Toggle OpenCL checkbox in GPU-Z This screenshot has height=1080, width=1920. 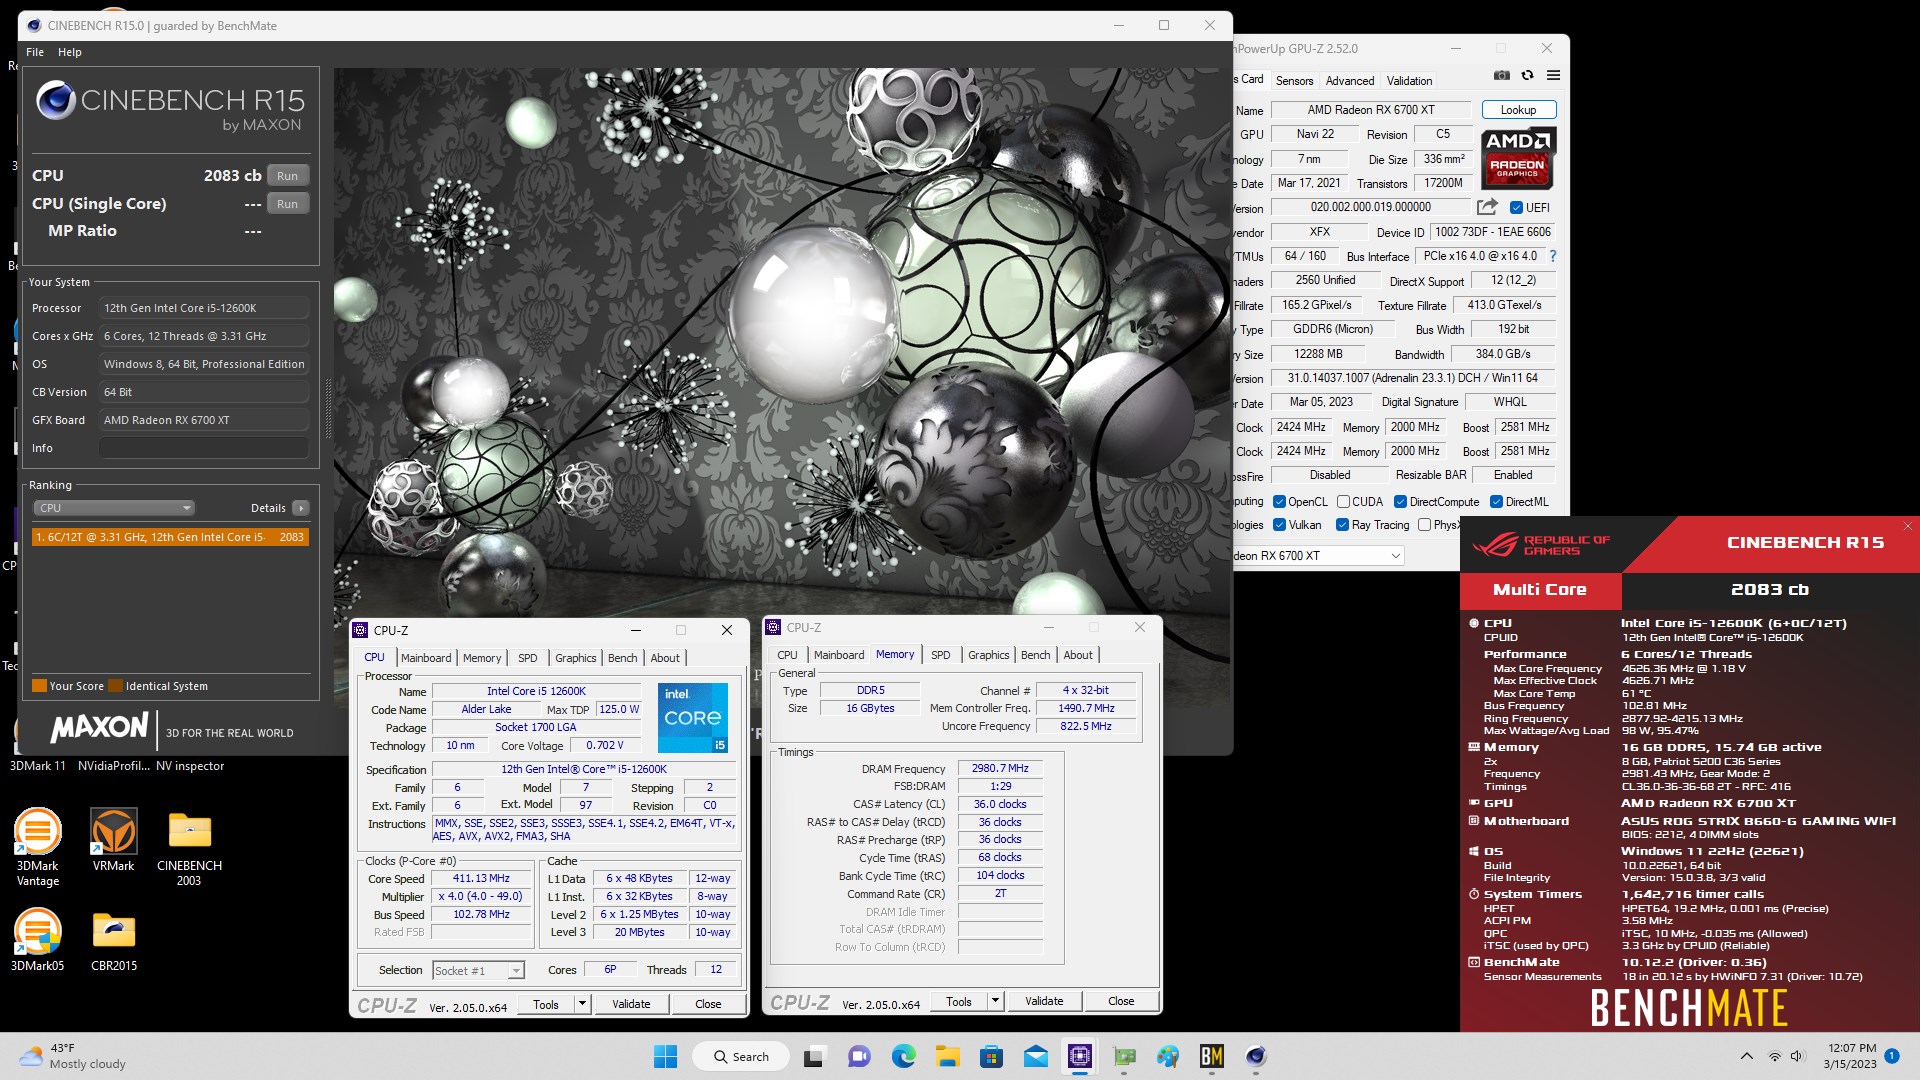click(x=1279, y=502)
